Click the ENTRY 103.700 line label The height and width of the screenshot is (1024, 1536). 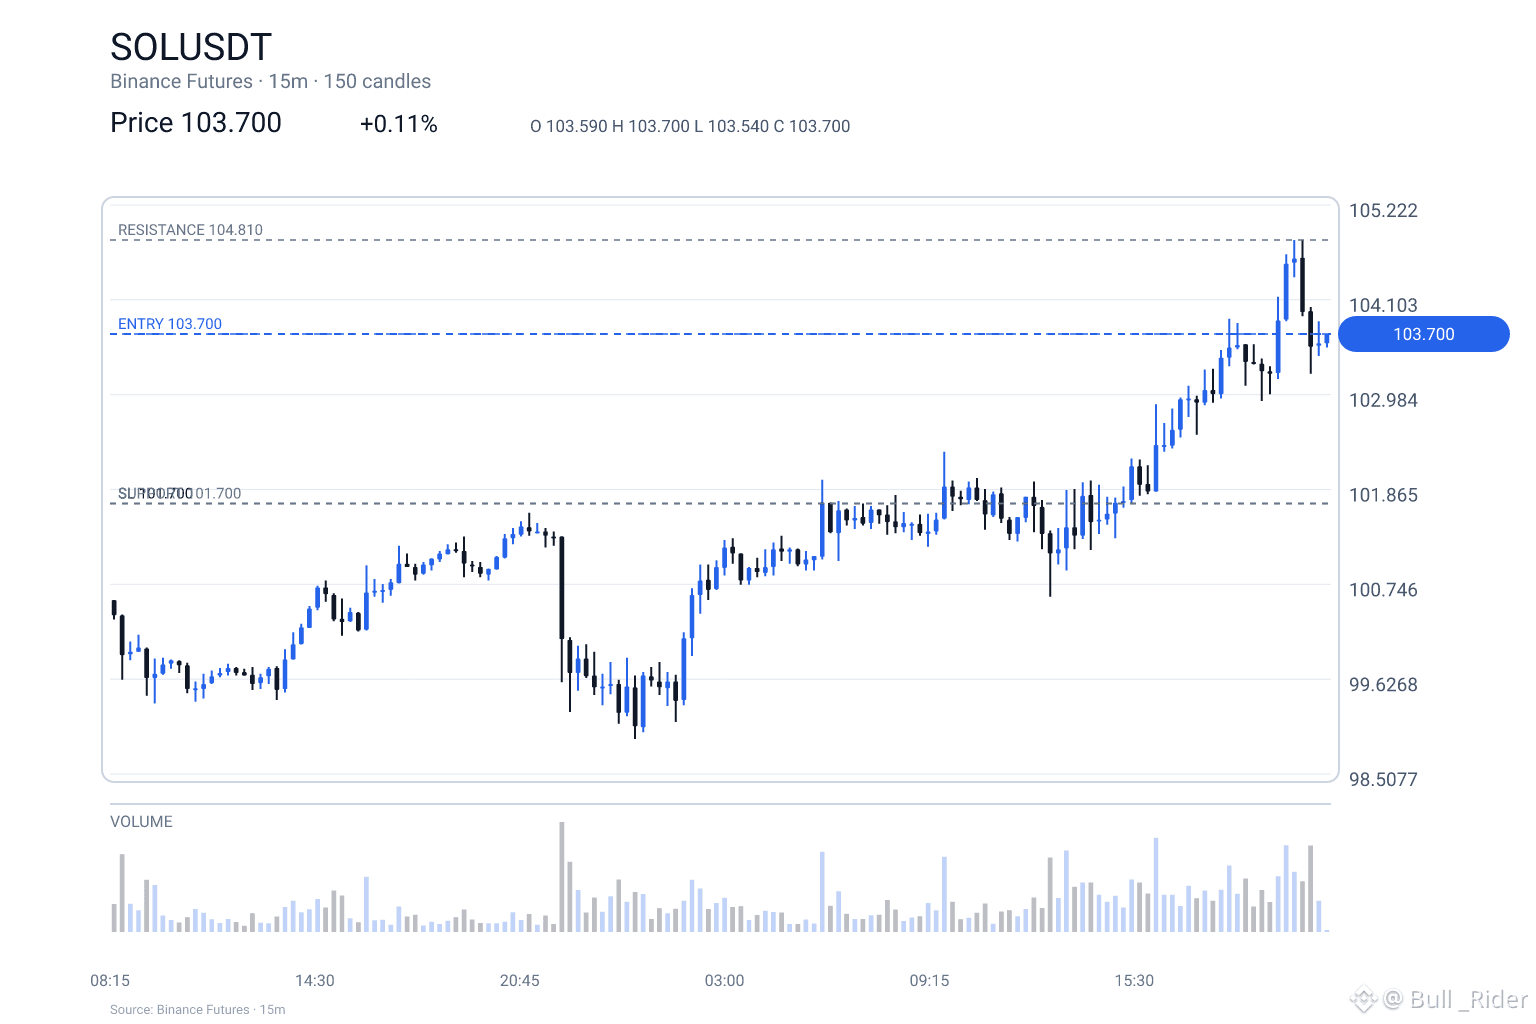tap(170, 324)
